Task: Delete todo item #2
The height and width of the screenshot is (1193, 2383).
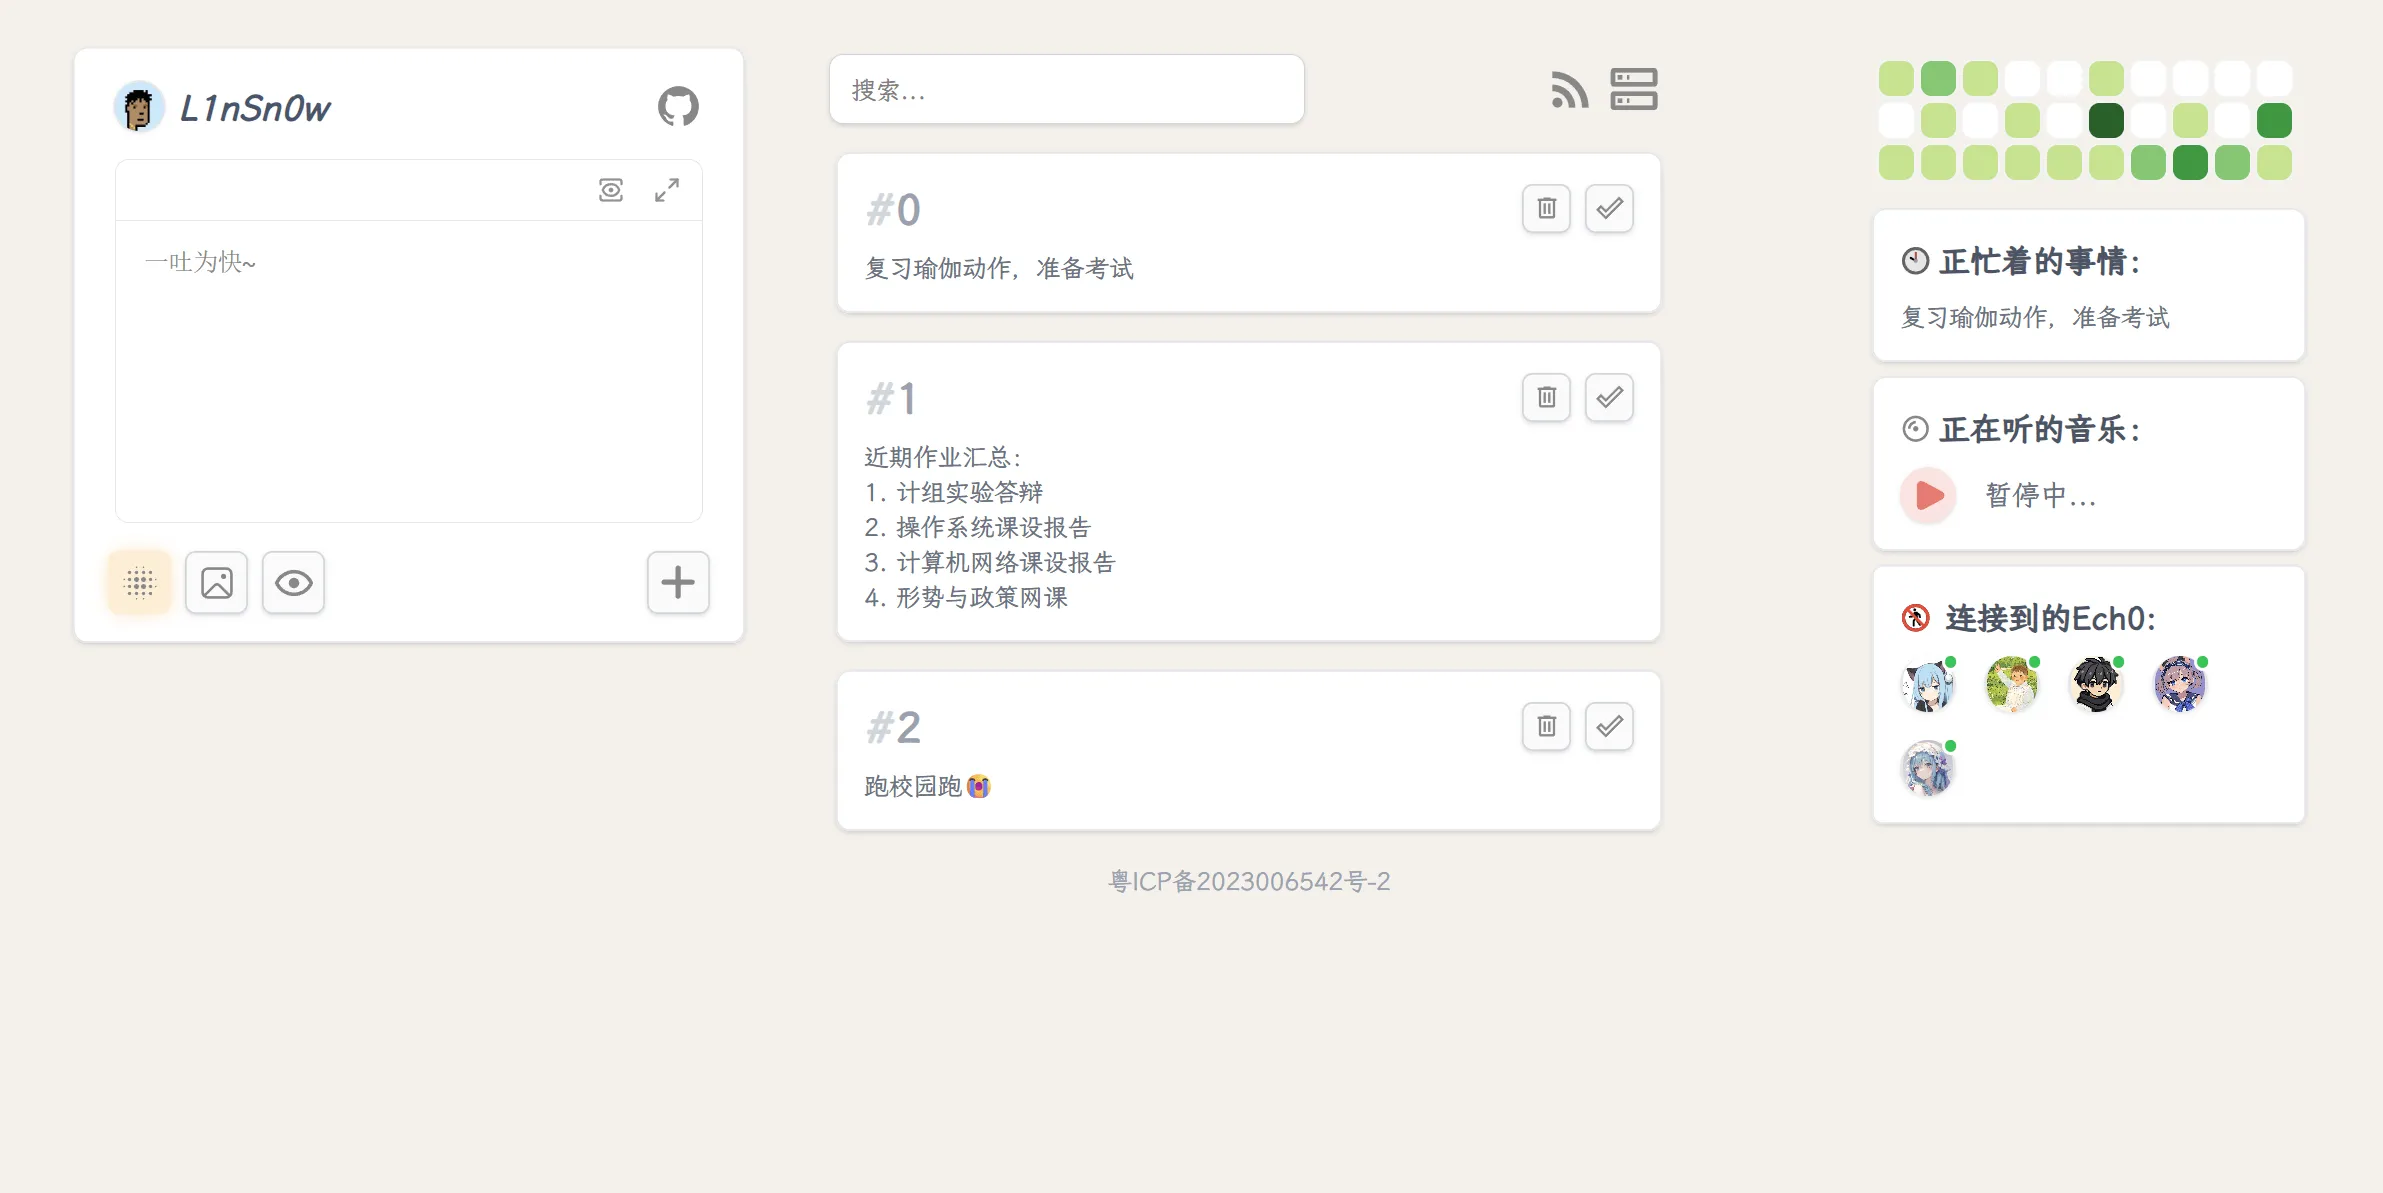Action: 1546,726
